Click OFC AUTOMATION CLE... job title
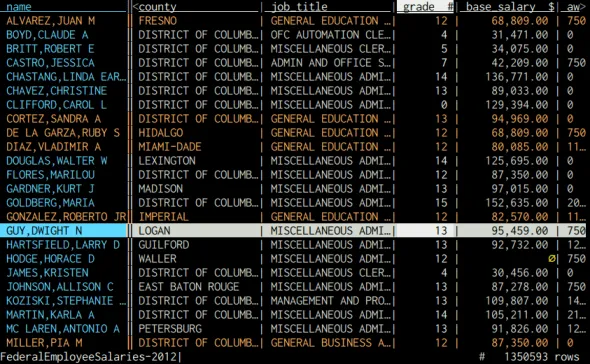The height and width of the screenshot is (364, 590). point(330,35)
